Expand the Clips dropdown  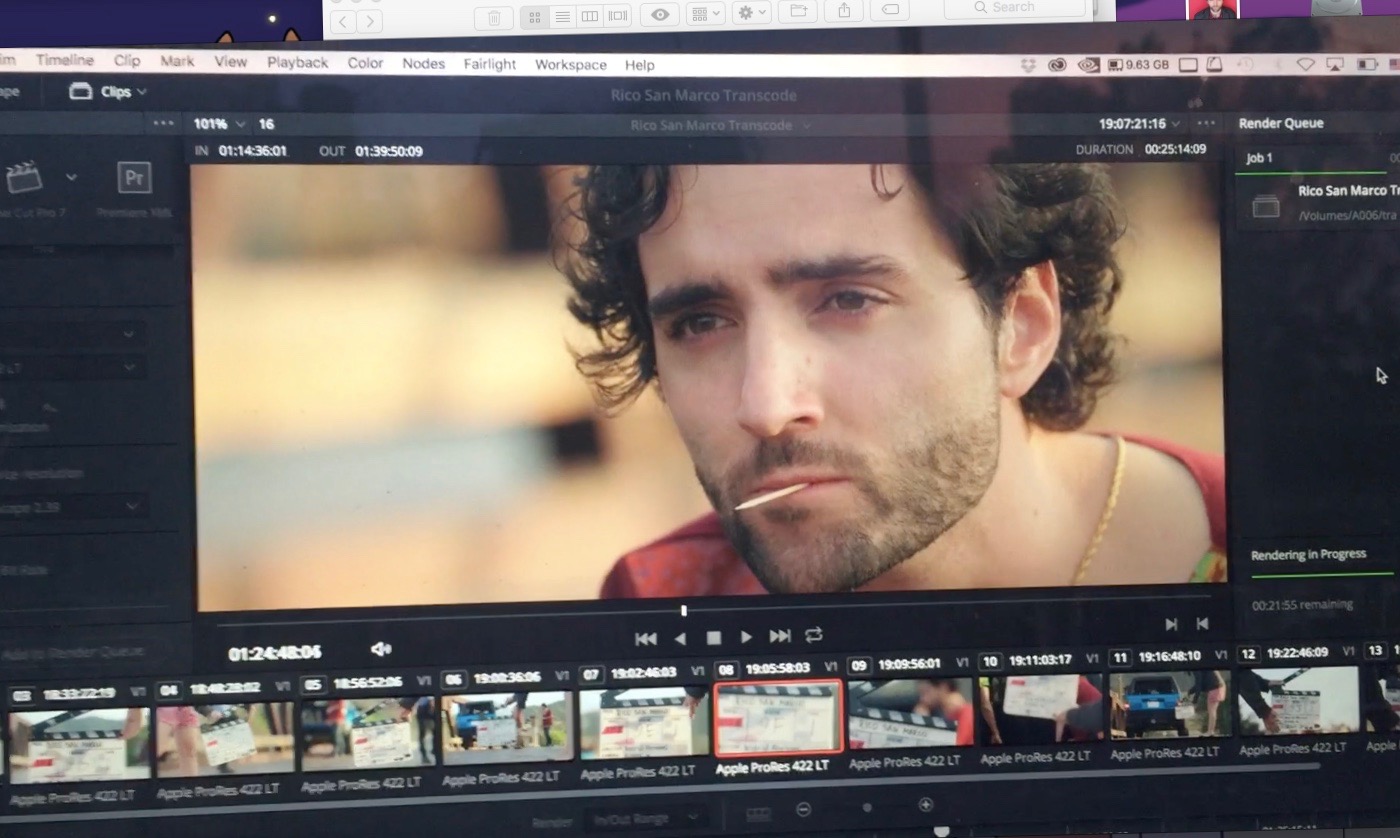pyautogui.click(x=110, y=92)
